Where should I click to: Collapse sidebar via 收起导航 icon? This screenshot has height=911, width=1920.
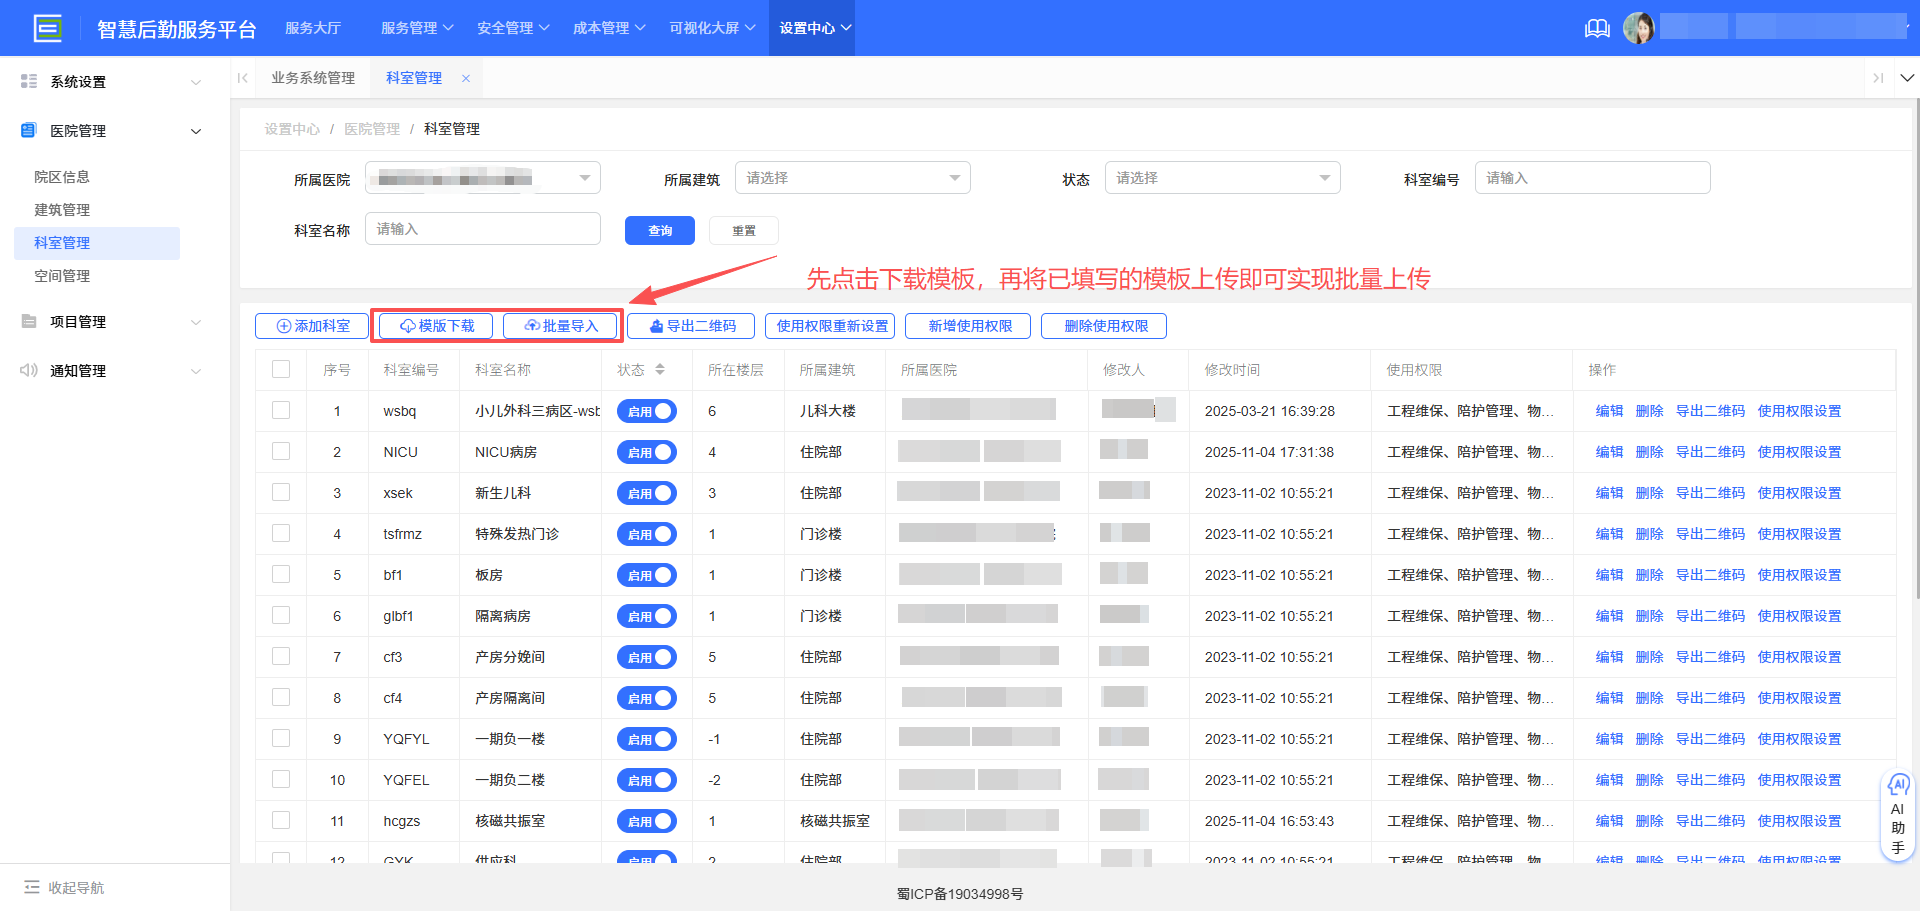coord(32,887)
